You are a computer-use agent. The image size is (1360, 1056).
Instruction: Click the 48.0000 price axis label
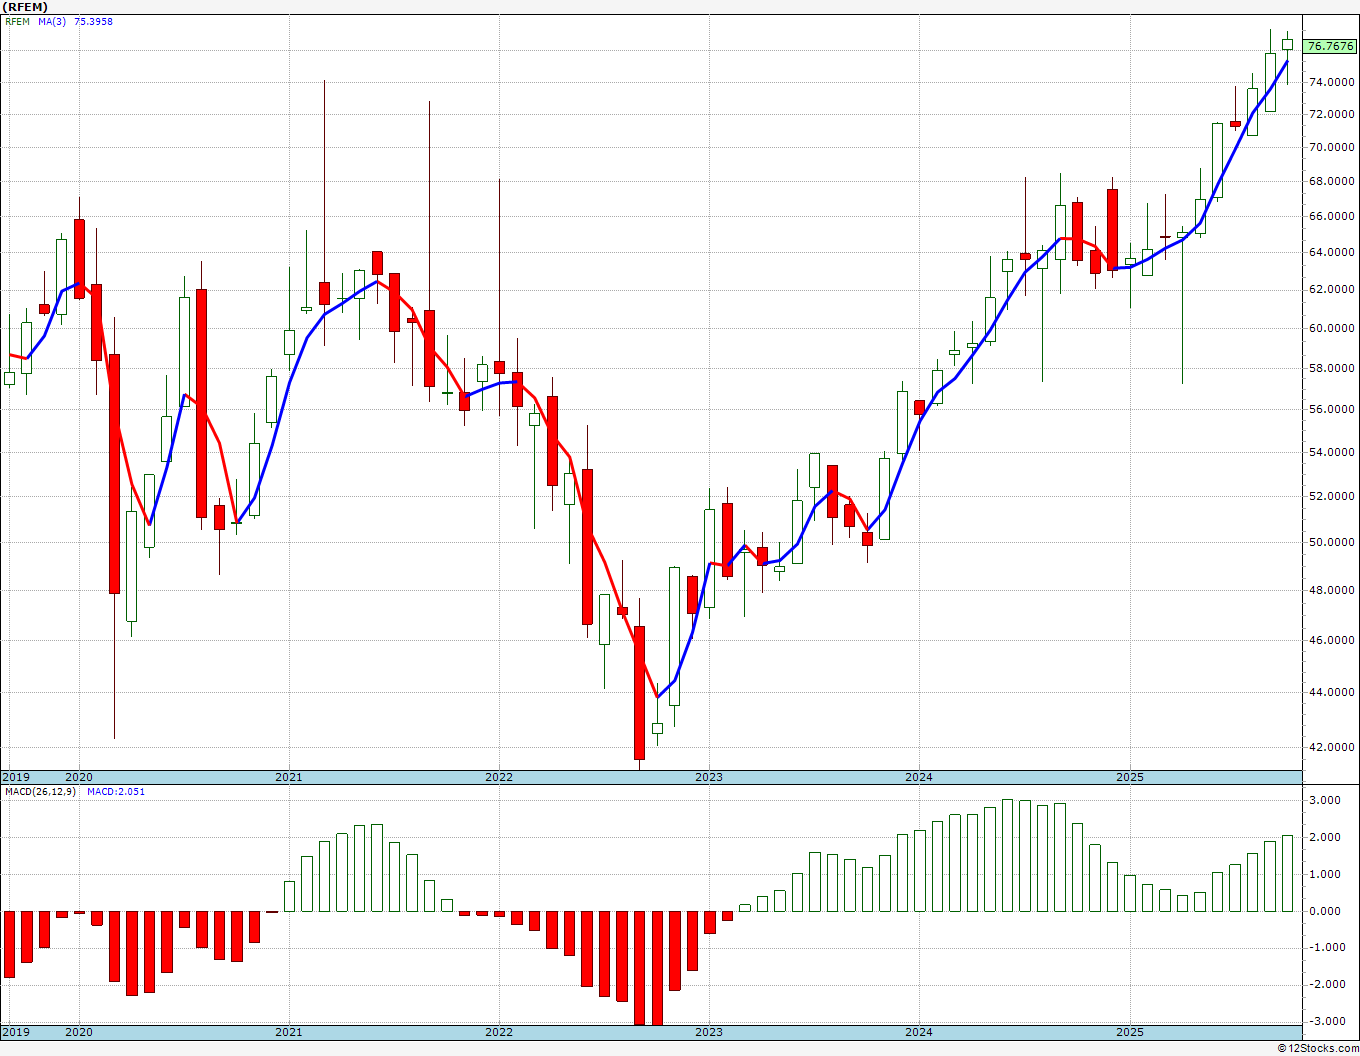point(1332,590)
